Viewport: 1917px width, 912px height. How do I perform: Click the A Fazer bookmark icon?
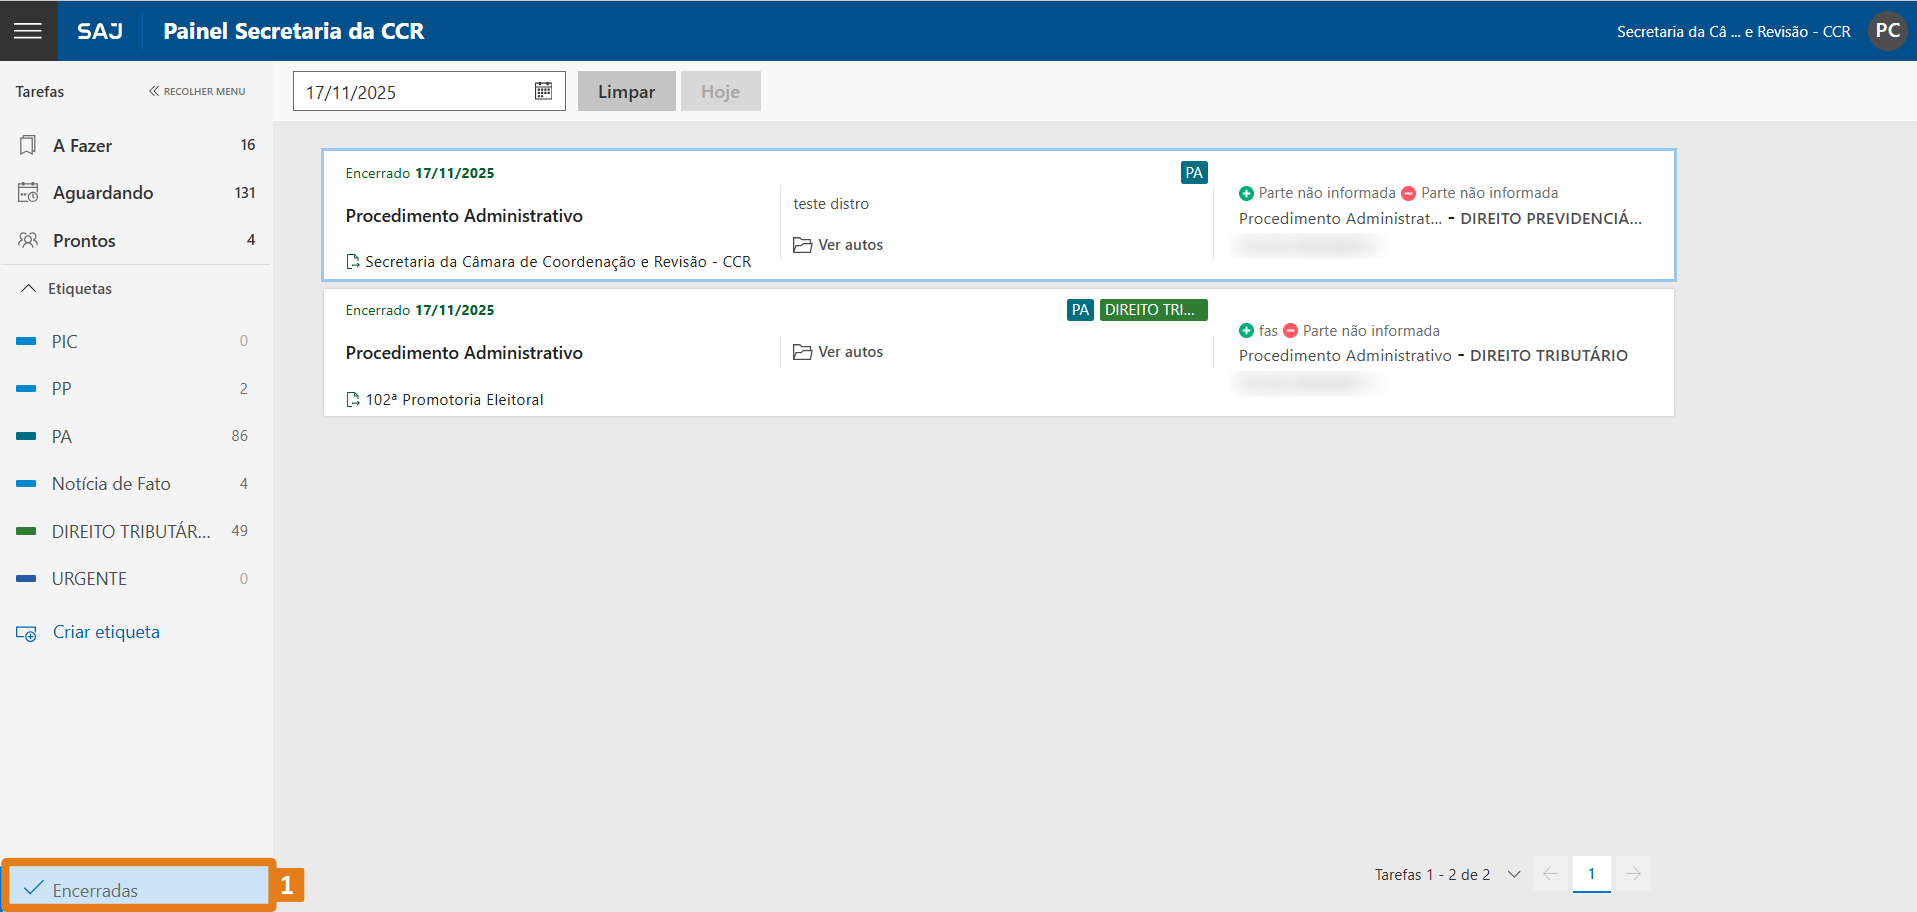(28, 146)
